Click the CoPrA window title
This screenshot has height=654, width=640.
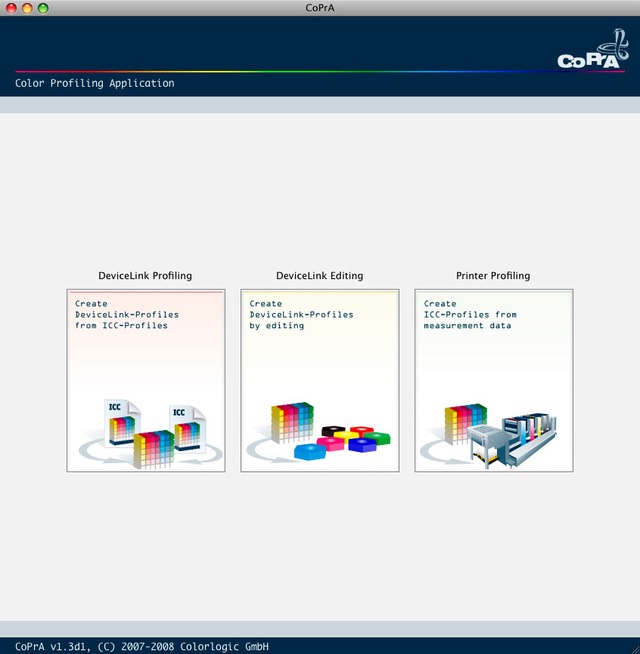[320, 8]
